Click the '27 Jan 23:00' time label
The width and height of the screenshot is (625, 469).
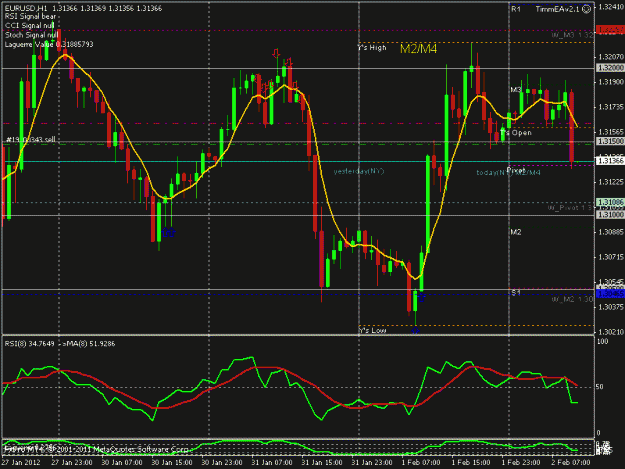pyautogui.click(x=72, y=462)
